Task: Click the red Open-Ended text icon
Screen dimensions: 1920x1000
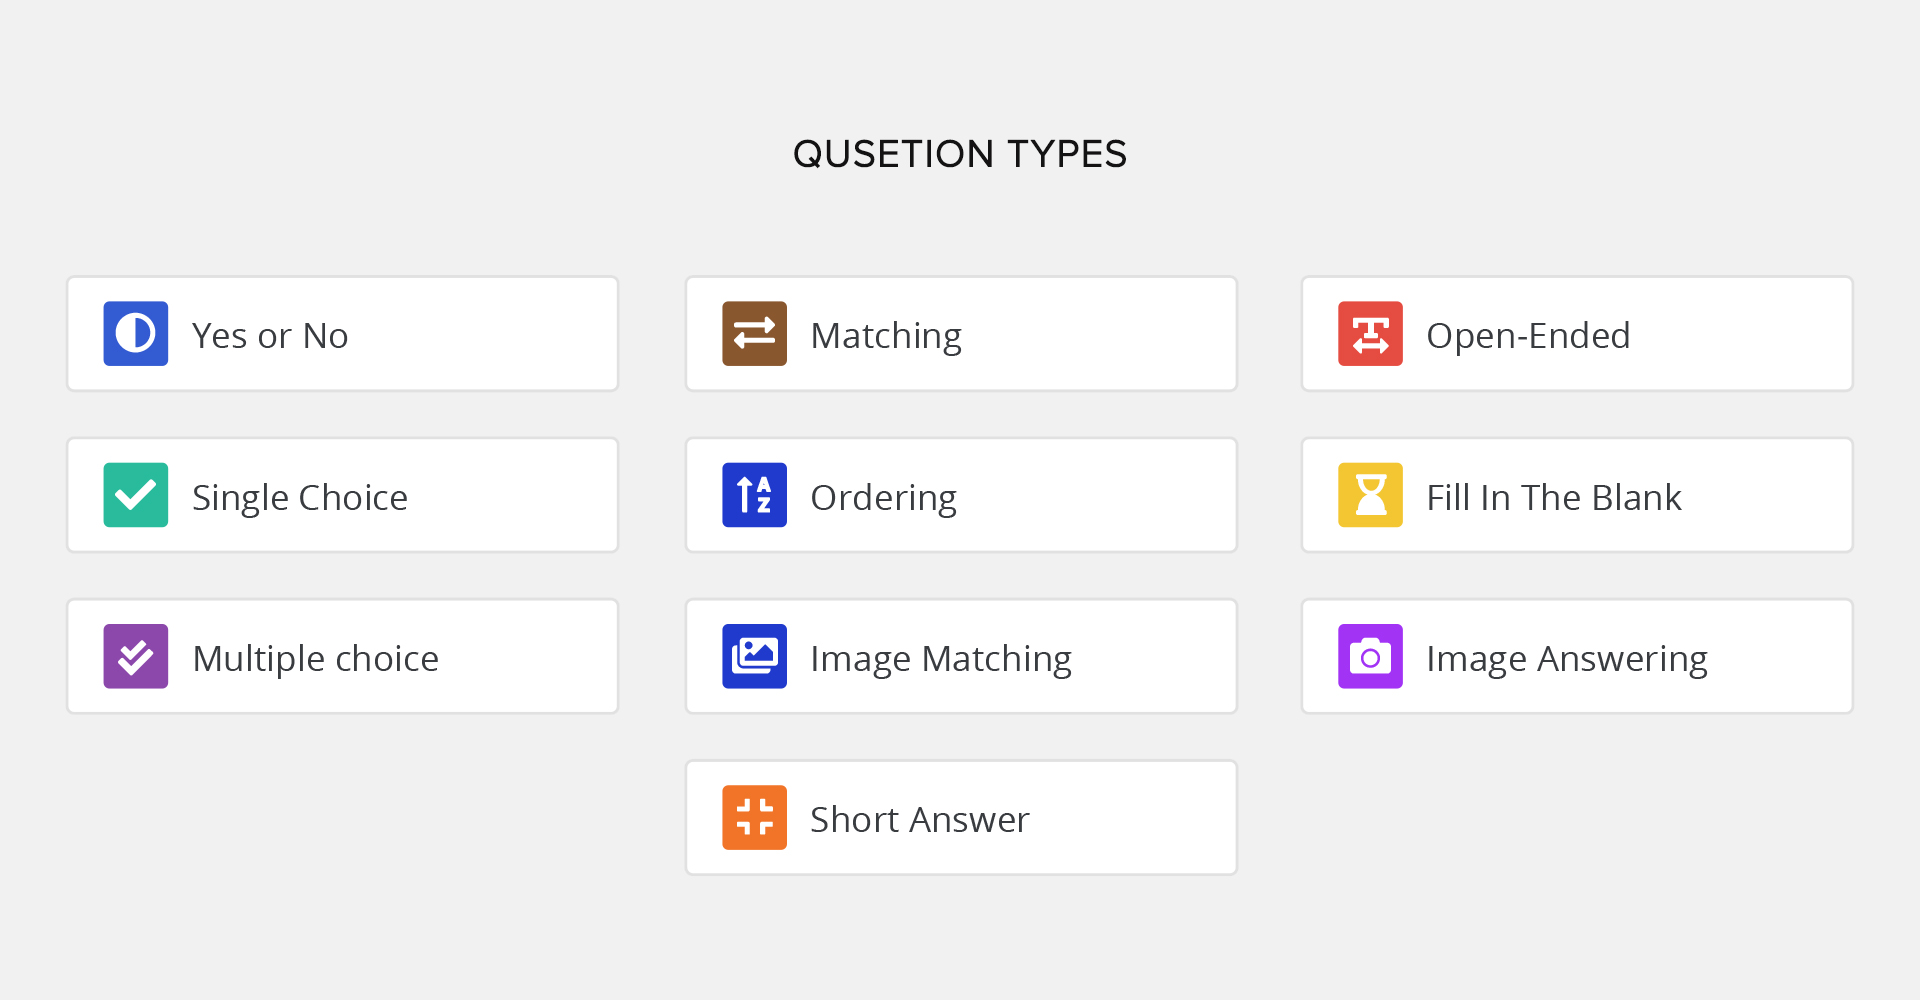Action: tap(1370, 334)
